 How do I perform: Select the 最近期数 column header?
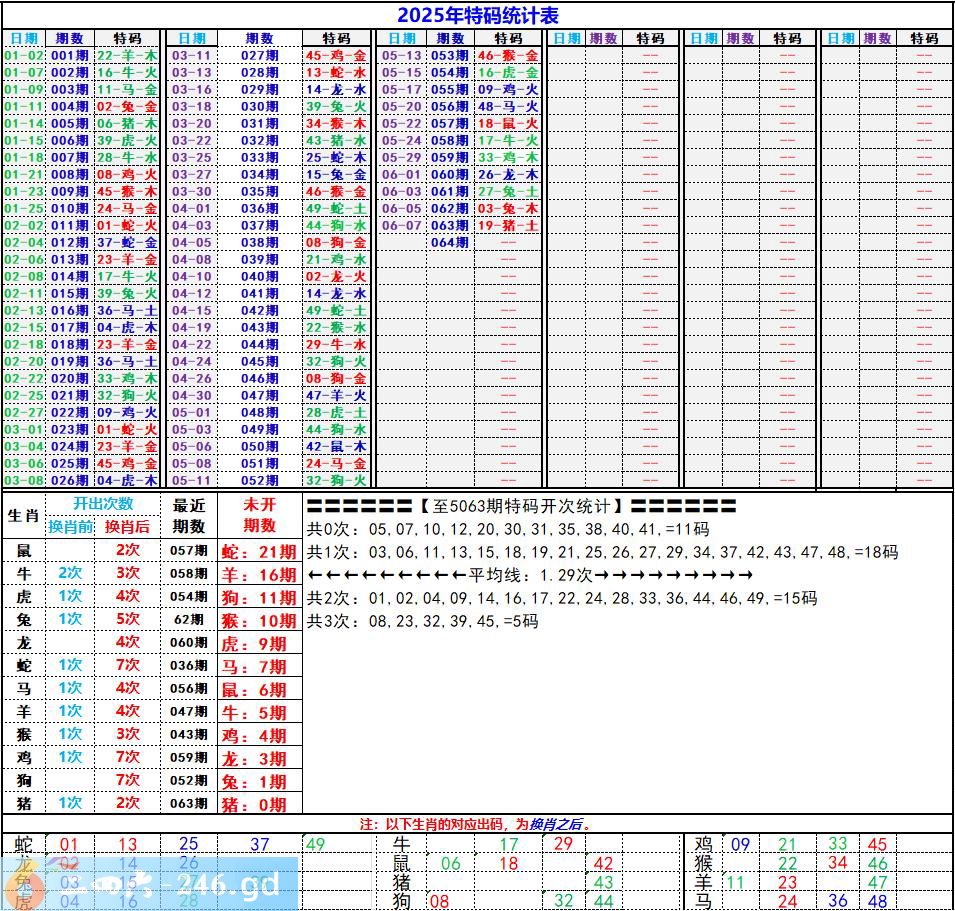pyautogui.click(x=188, y=516)
